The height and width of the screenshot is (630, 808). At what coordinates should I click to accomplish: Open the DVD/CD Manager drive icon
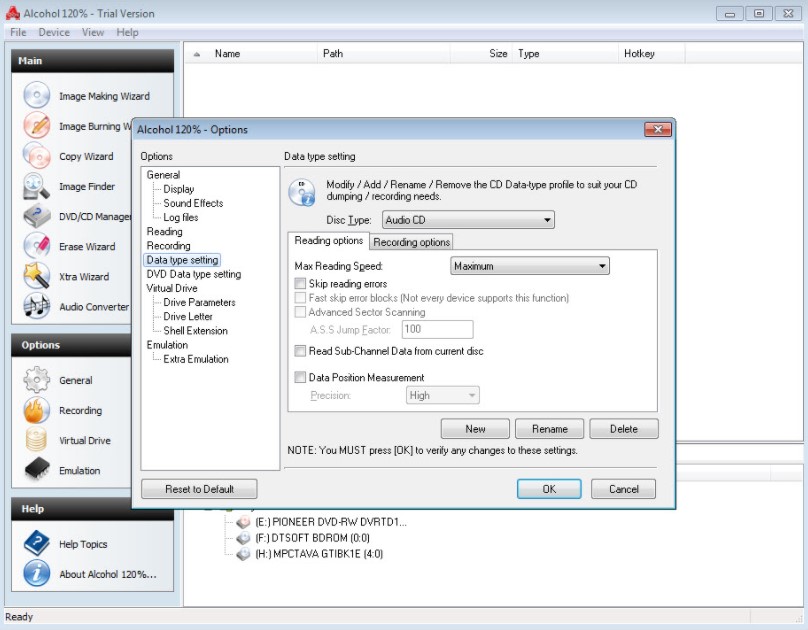(x=37, y=216)
